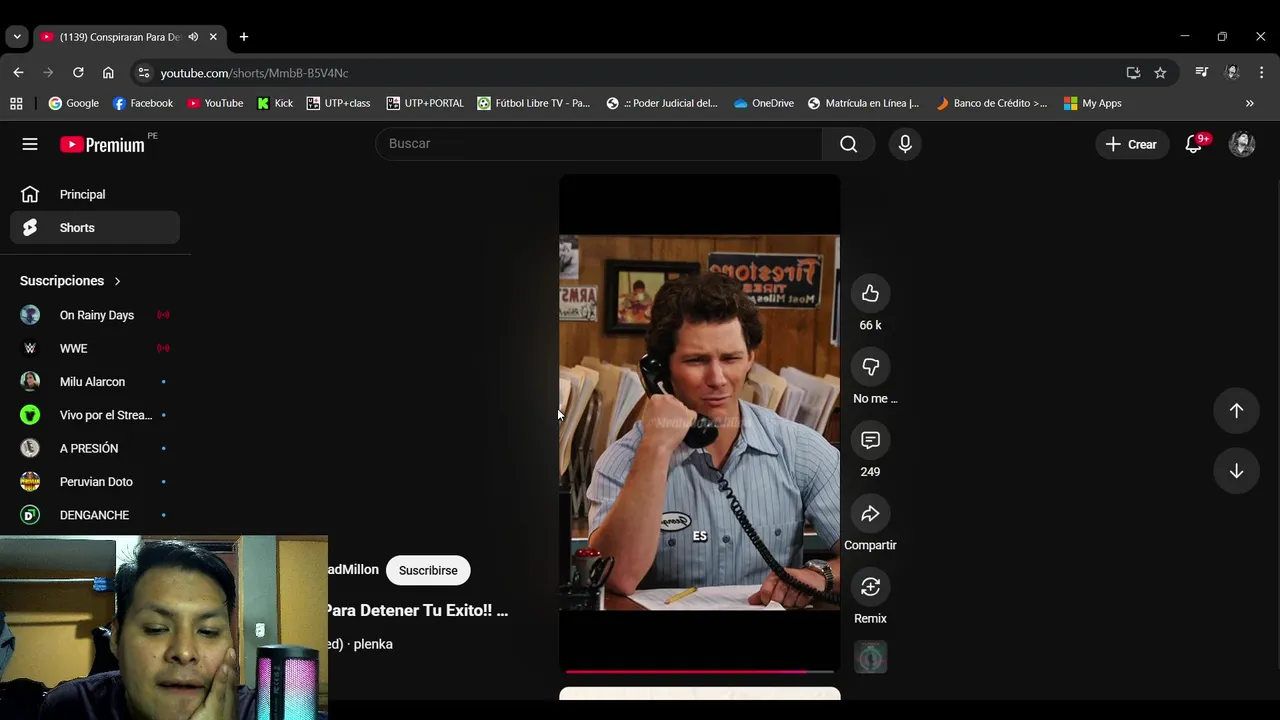View site information icon in address bar
The height and width of the screenshot is (720, 1280).
pyautogui.click(x=144, y=73)
